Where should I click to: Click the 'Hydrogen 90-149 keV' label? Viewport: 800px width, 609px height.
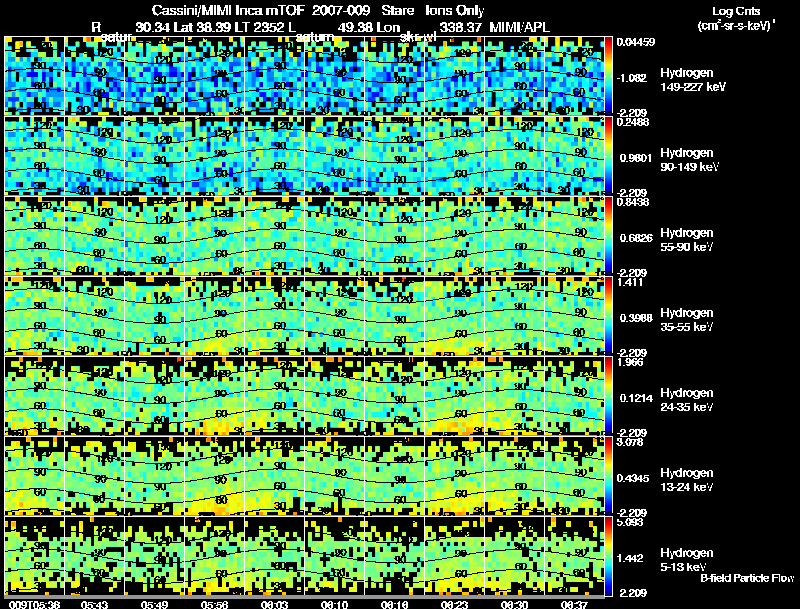click(689, 160)
